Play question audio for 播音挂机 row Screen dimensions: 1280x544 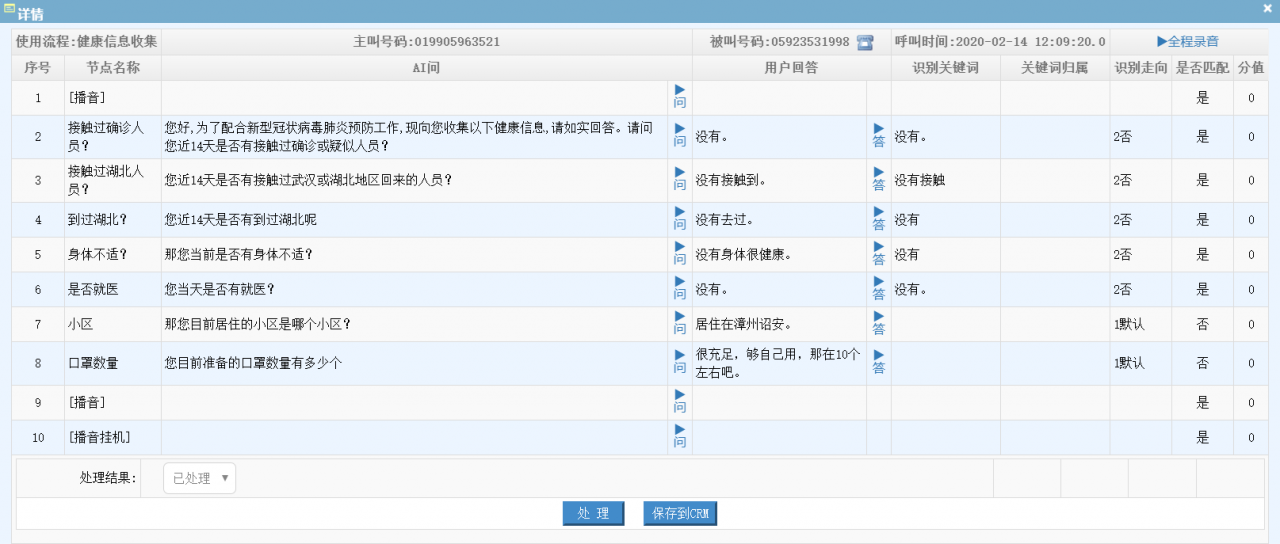(680, 437)
